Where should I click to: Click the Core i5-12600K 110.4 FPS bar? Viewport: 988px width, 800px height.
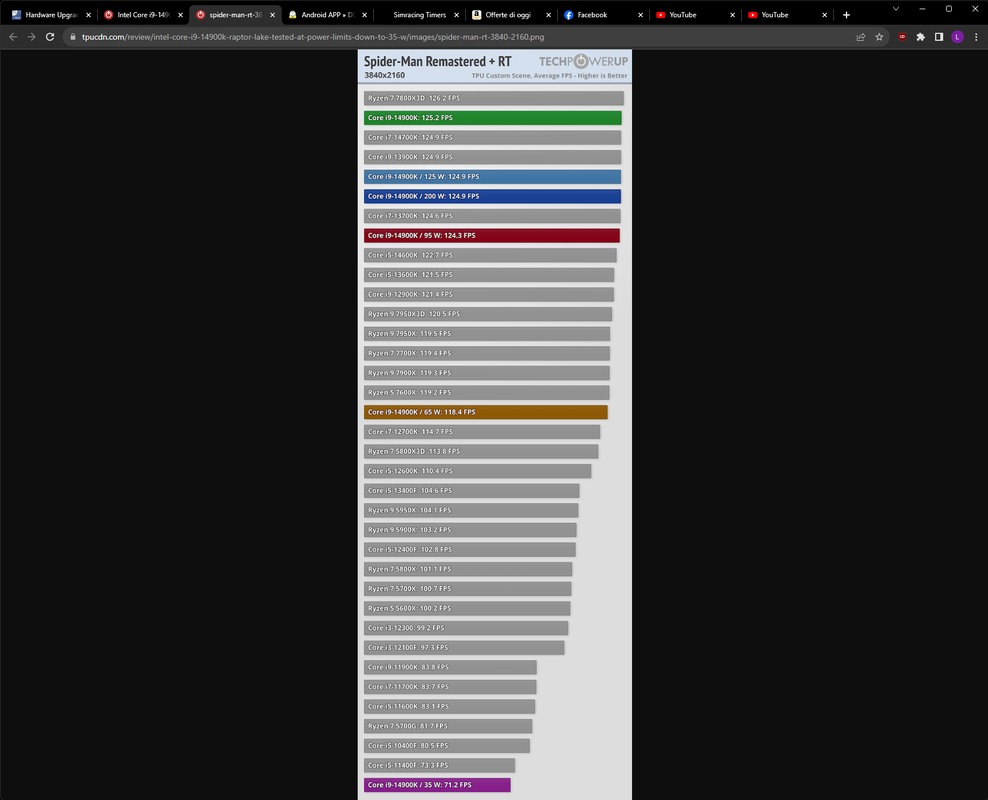[477, 471]
